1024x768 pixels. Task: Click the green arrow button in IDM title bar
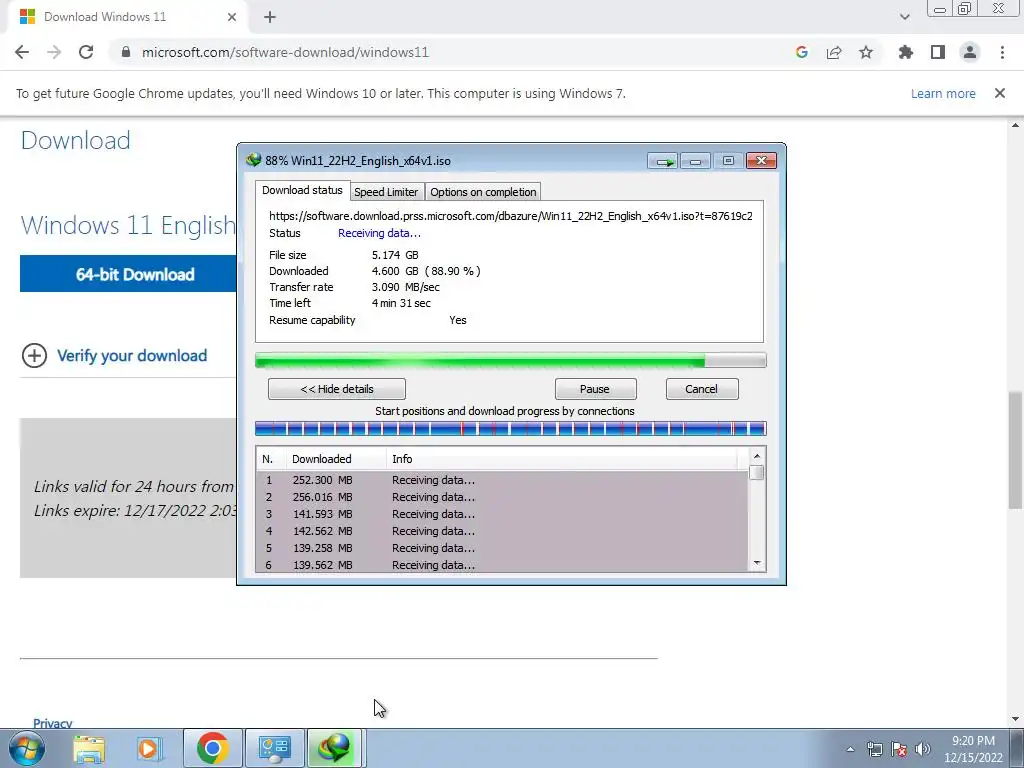coord(664,161)
